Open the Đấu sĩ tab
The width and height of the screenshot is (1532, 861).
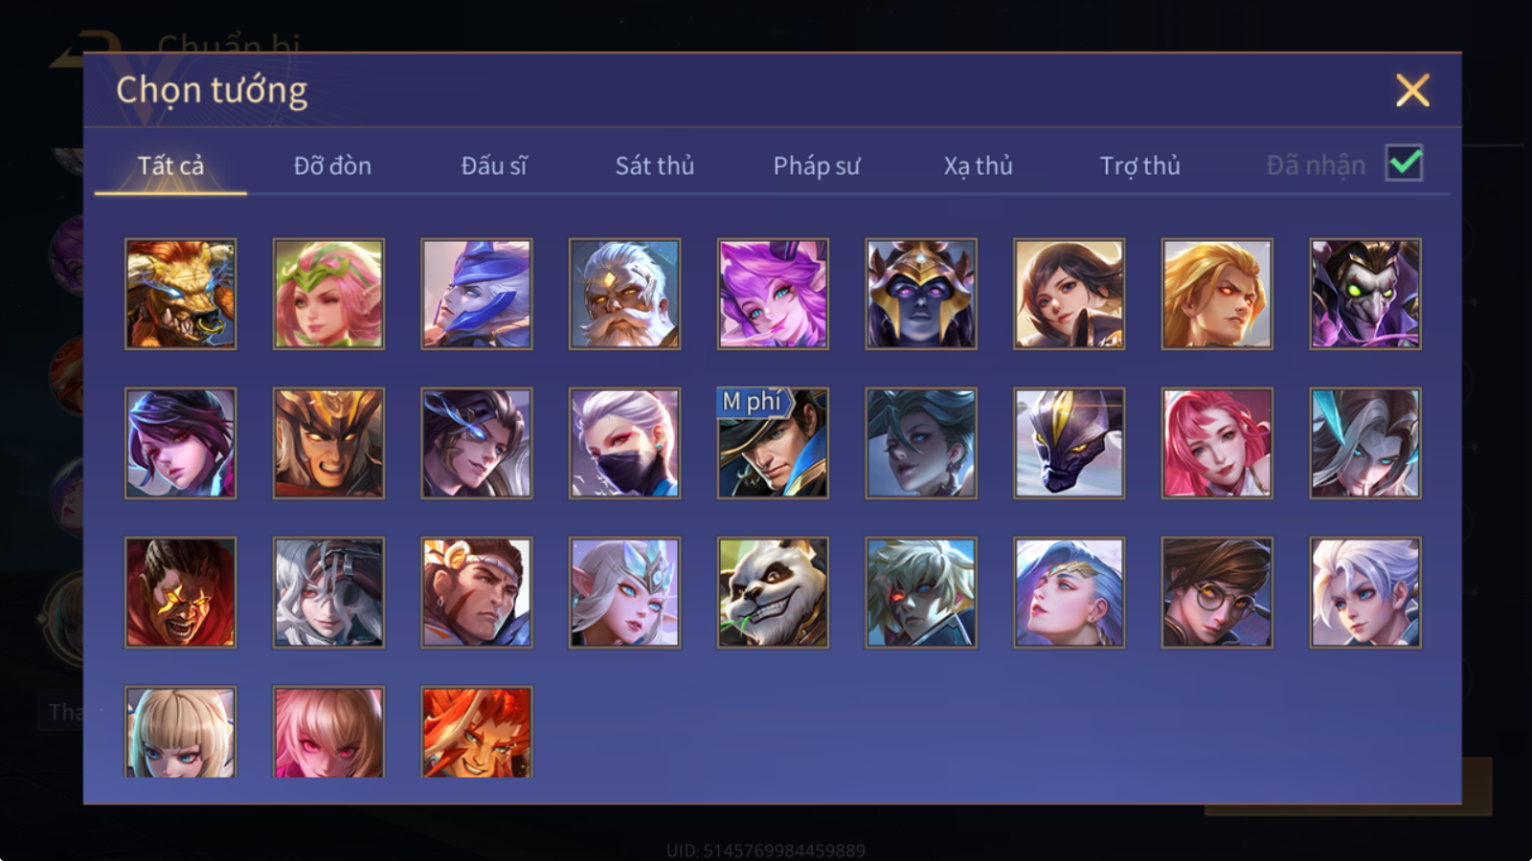(x=494, y=166)
